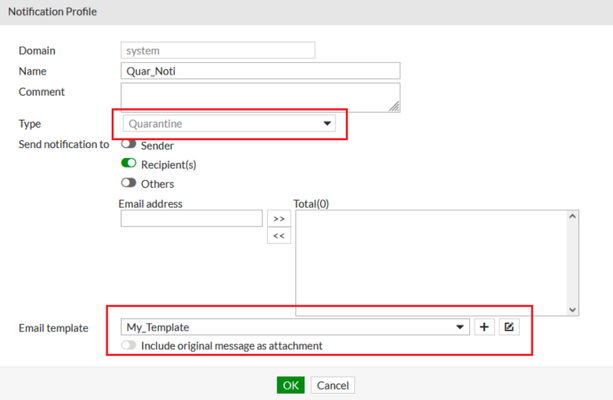Image resolution: width=613 pixels, height=400 pixels.
Task: Open the Type dropdown showing Quarantine
Action: tap(230, 124)
